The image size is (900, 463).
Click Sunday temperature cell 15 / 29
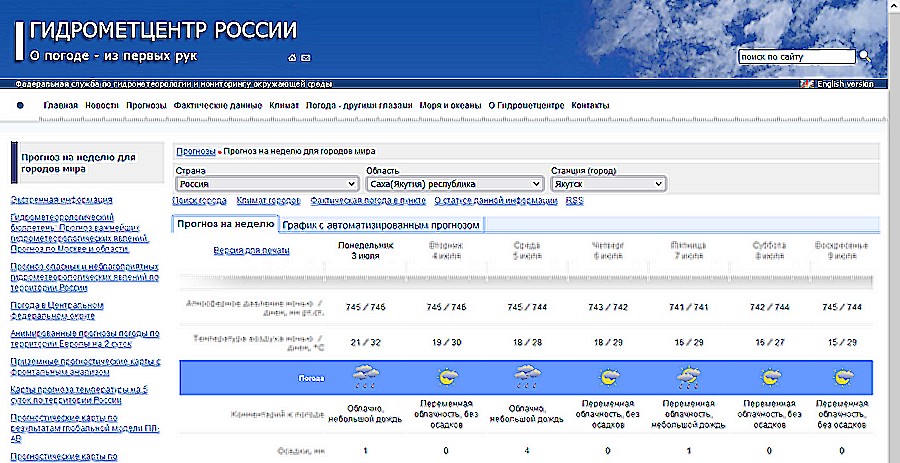[x=842, y=343]
